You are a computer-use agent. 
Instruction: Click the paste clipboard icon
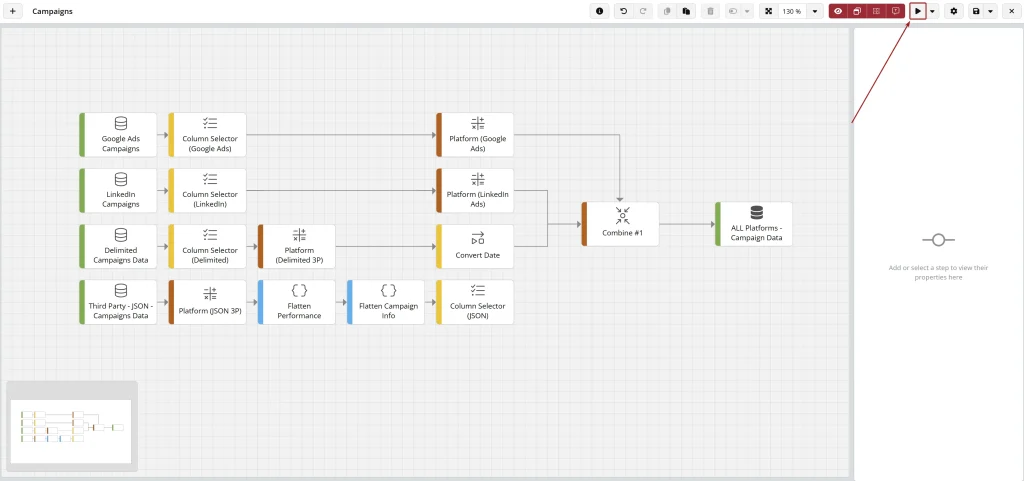686,11
